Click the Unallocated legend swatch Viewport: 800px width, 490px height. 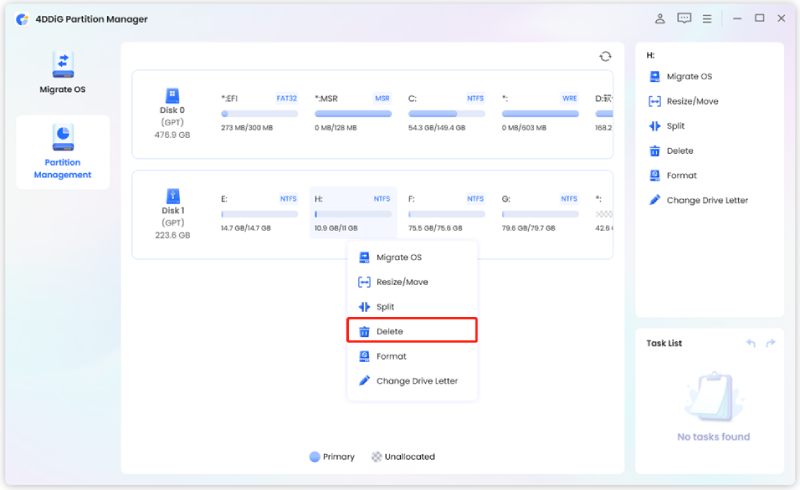tap(377, 457)
